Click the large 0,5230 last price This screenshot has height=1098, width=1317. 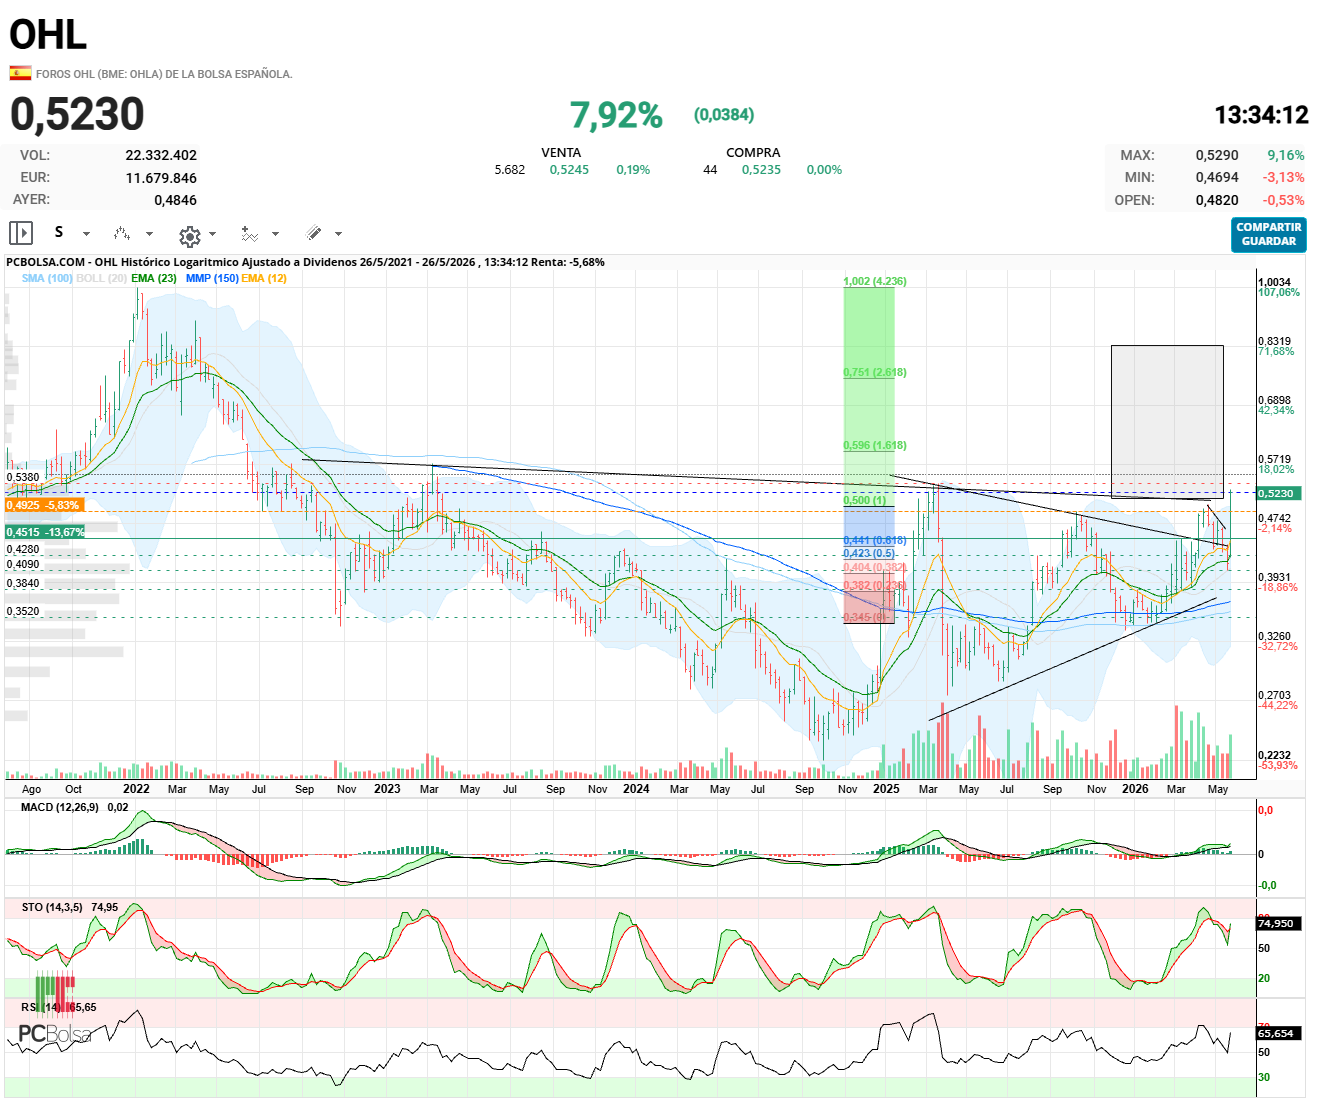pyautogui.click(x=77, y=114)
